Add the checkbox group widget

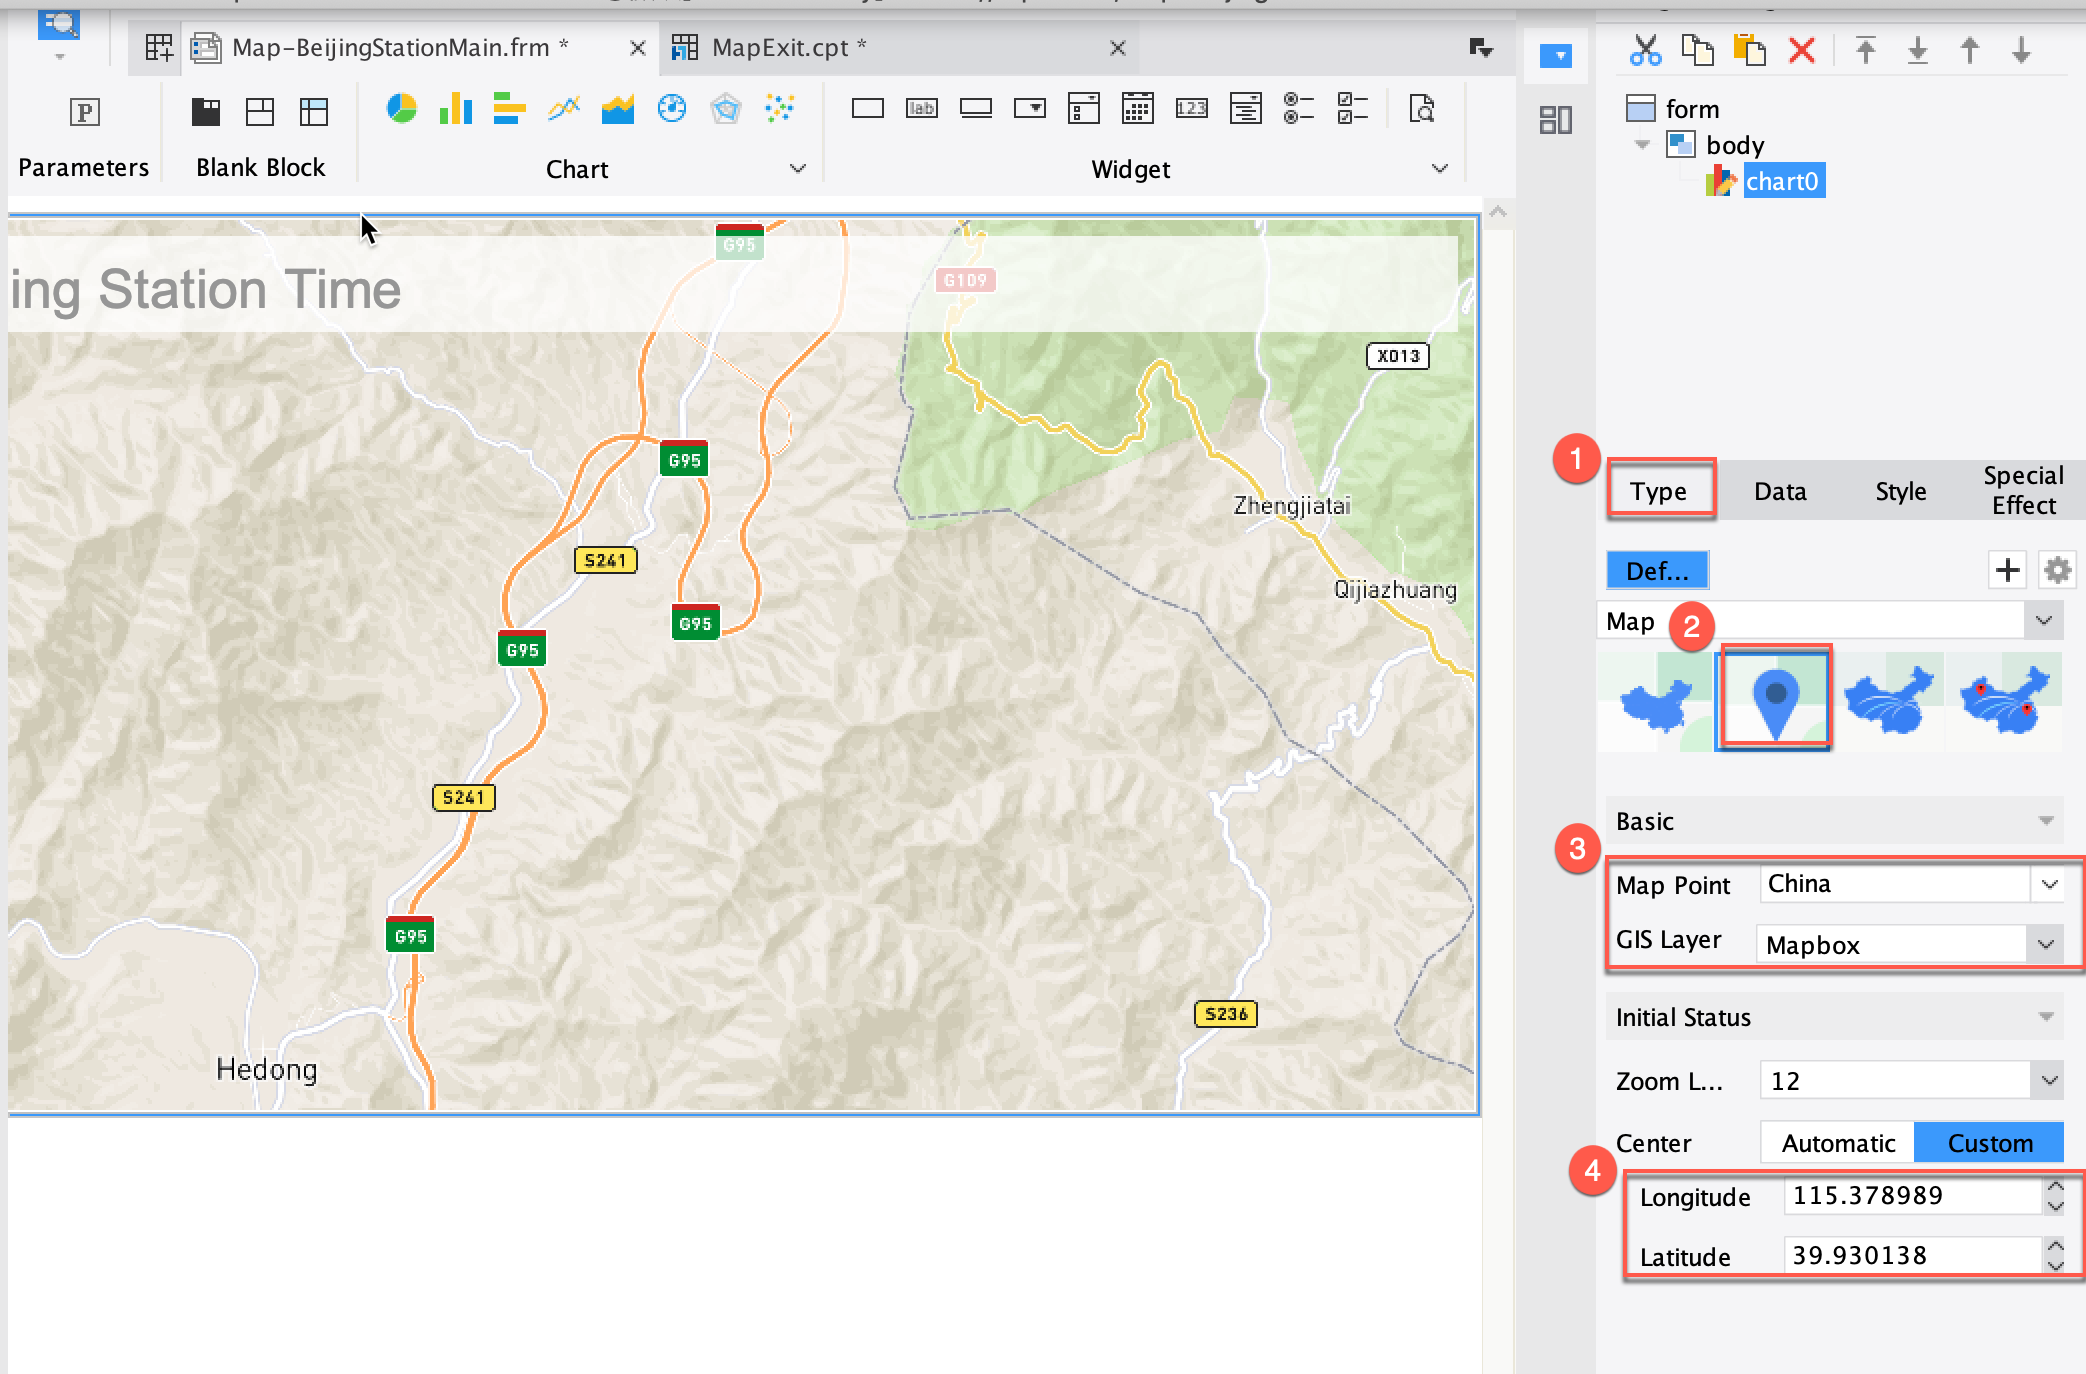point(1353,108)
